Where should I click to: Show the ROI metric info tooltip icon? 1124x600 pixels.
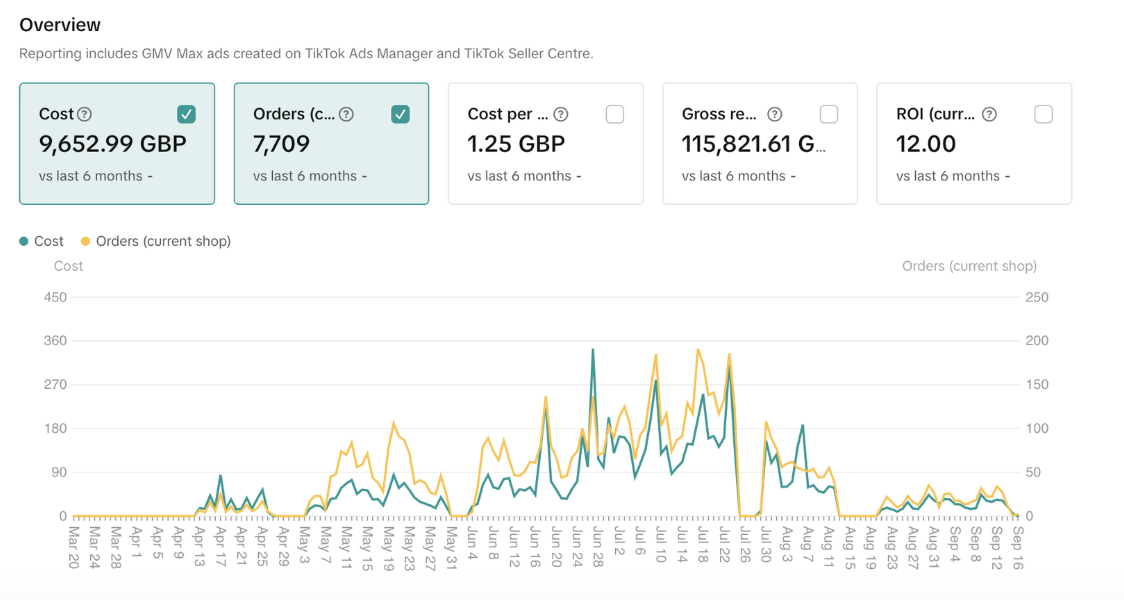[x=989, y=114]
